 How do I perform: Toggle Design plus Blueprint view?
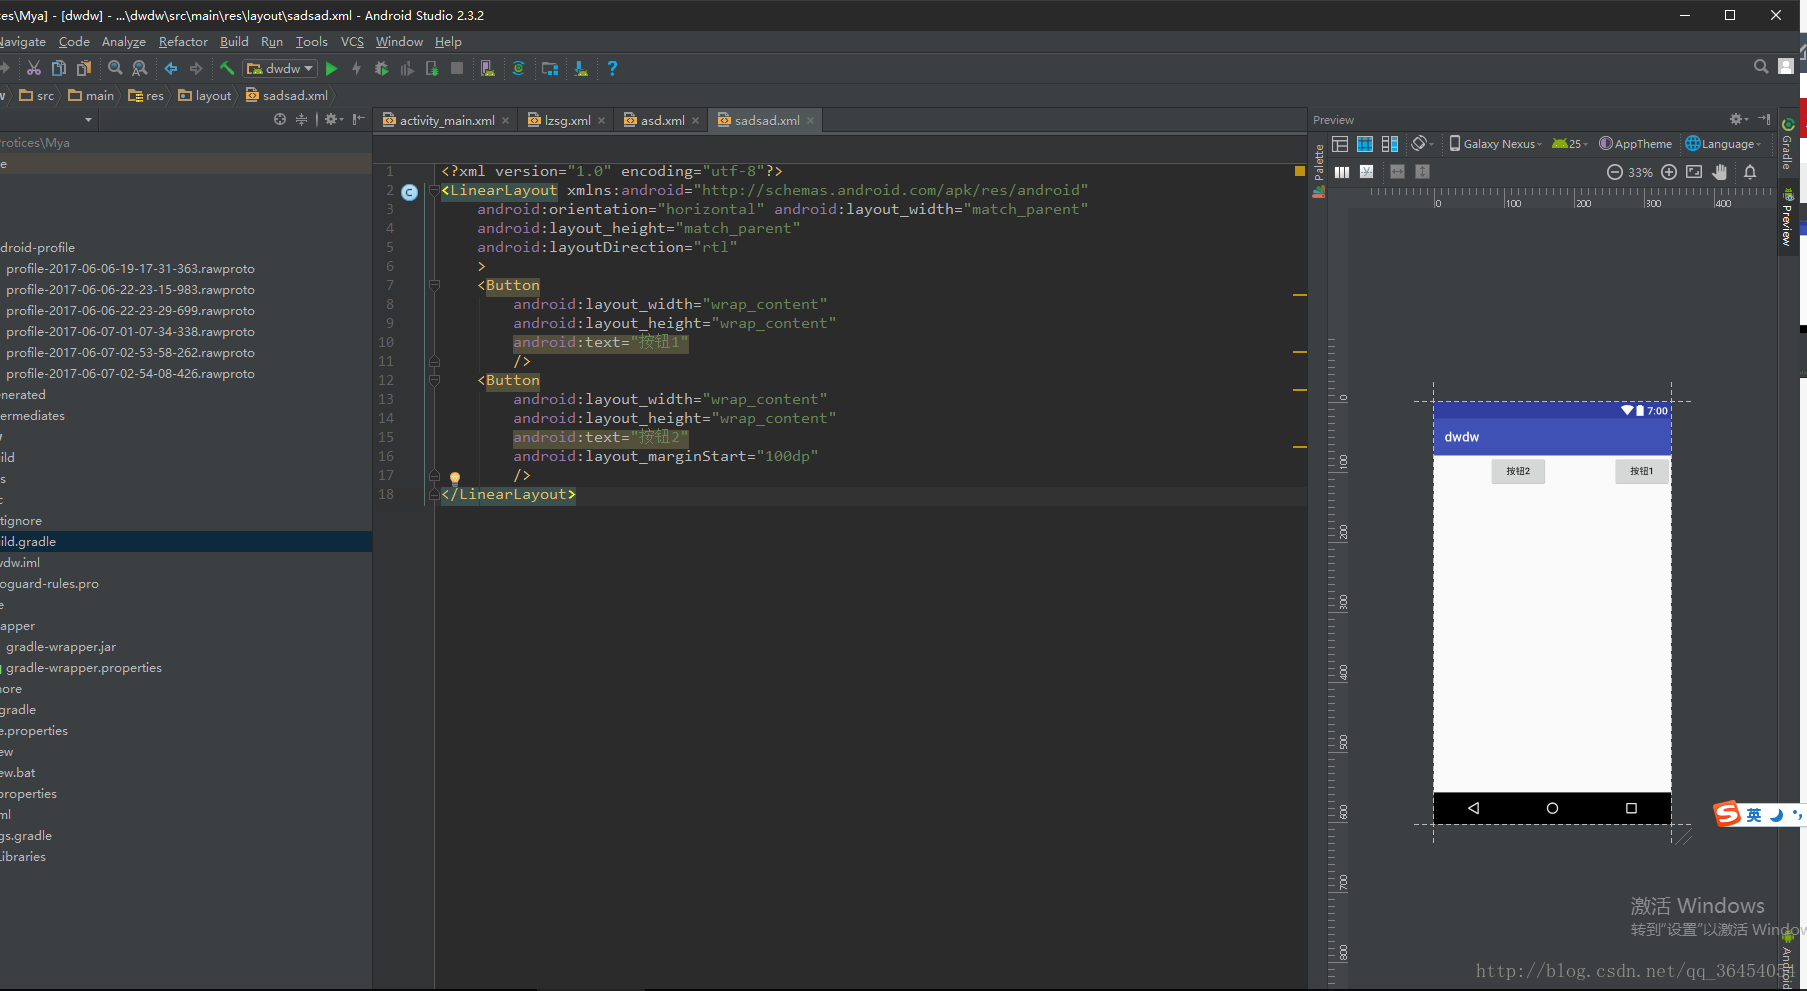pos(1390,144)
